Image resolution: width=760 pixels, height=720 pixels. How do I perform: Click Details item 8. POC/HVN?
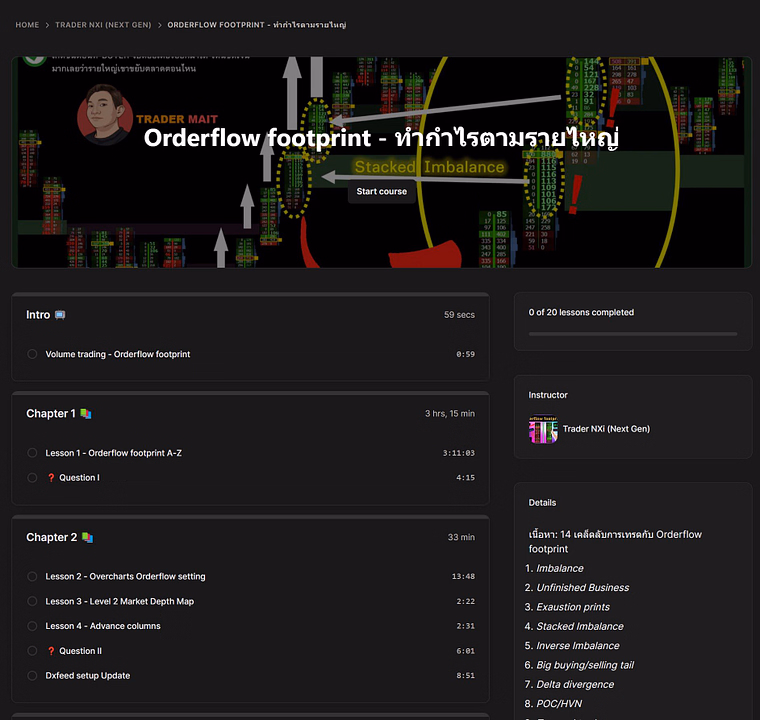pos(554,704)
